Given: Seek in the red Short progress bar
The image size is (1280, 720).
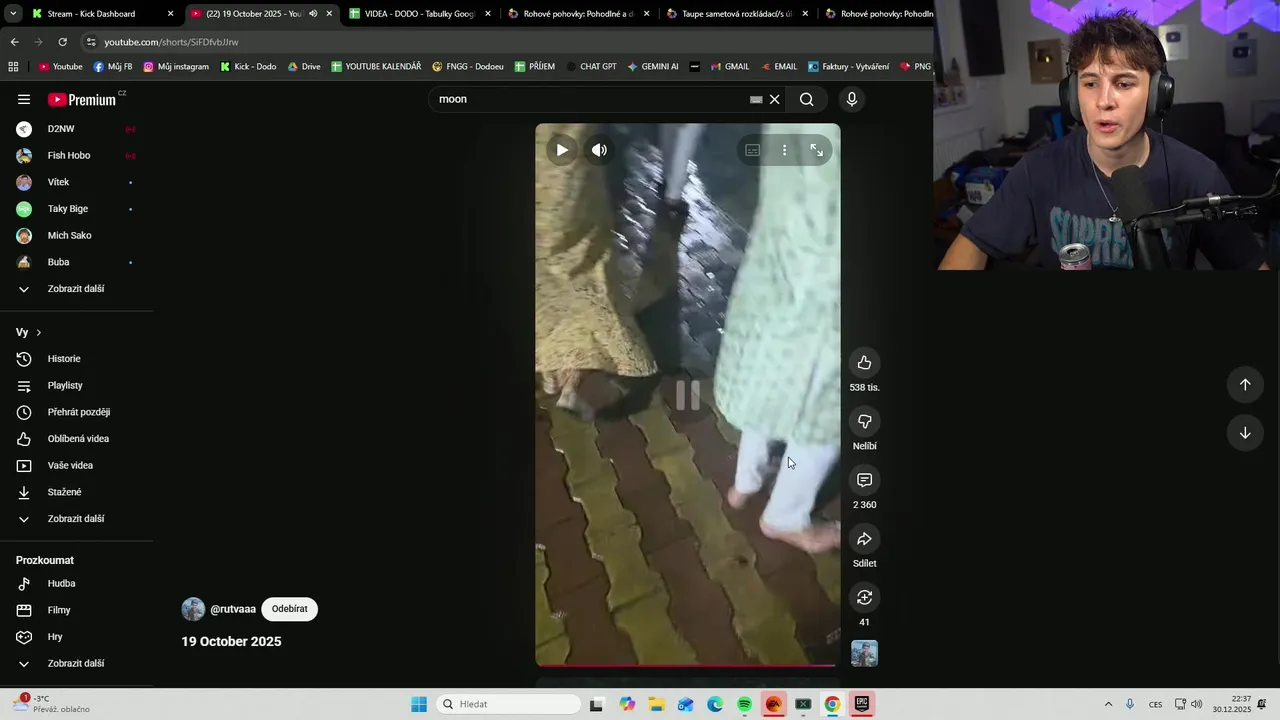Looking at the screenshot, I should point(687,665).
